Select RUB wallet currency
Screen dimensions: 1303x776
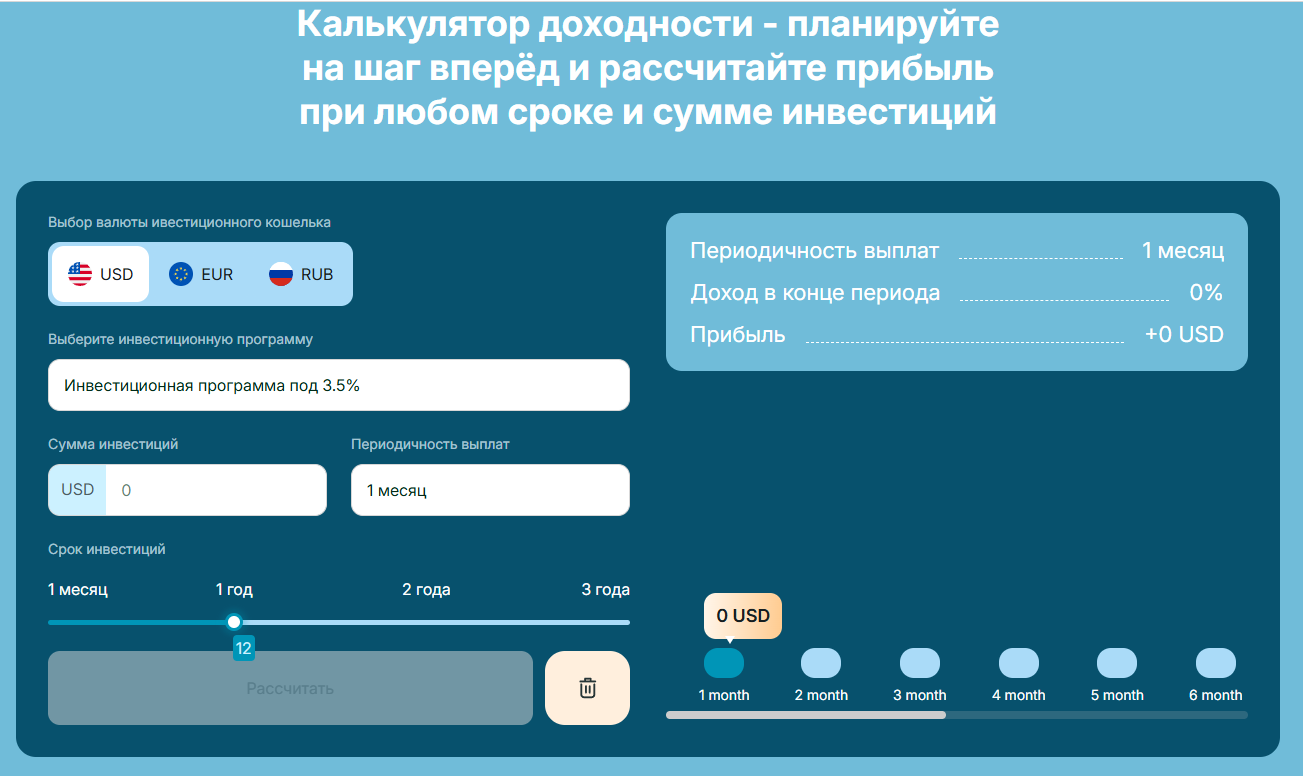click(301, 274)
